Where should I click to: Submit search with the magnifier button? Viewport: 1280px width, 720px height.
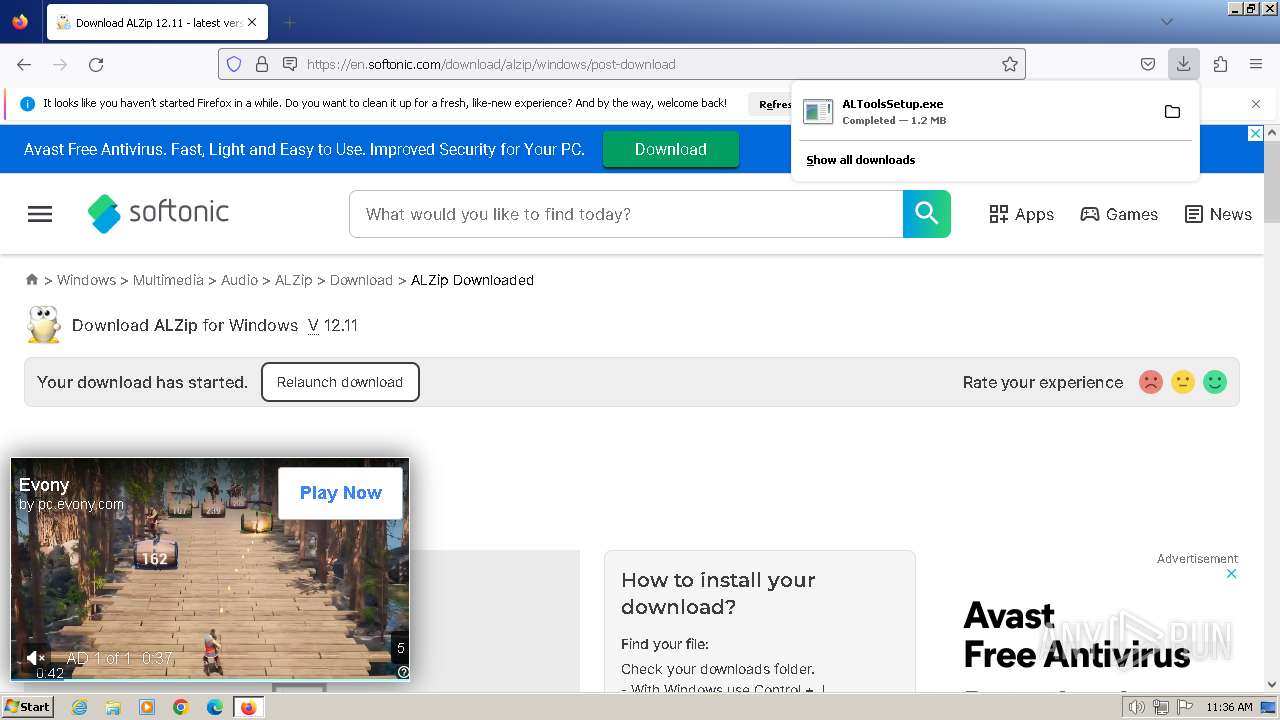[x=927, y=214]
